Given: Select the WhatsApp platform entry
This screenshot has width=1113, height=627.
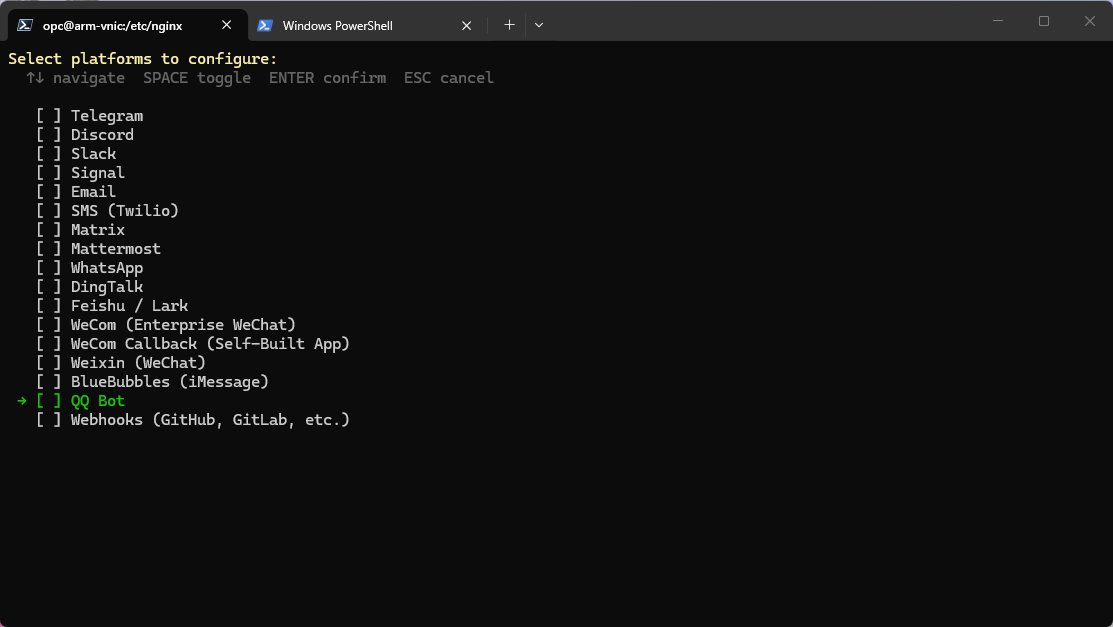Looking at the screenshot, I should 106,268.
